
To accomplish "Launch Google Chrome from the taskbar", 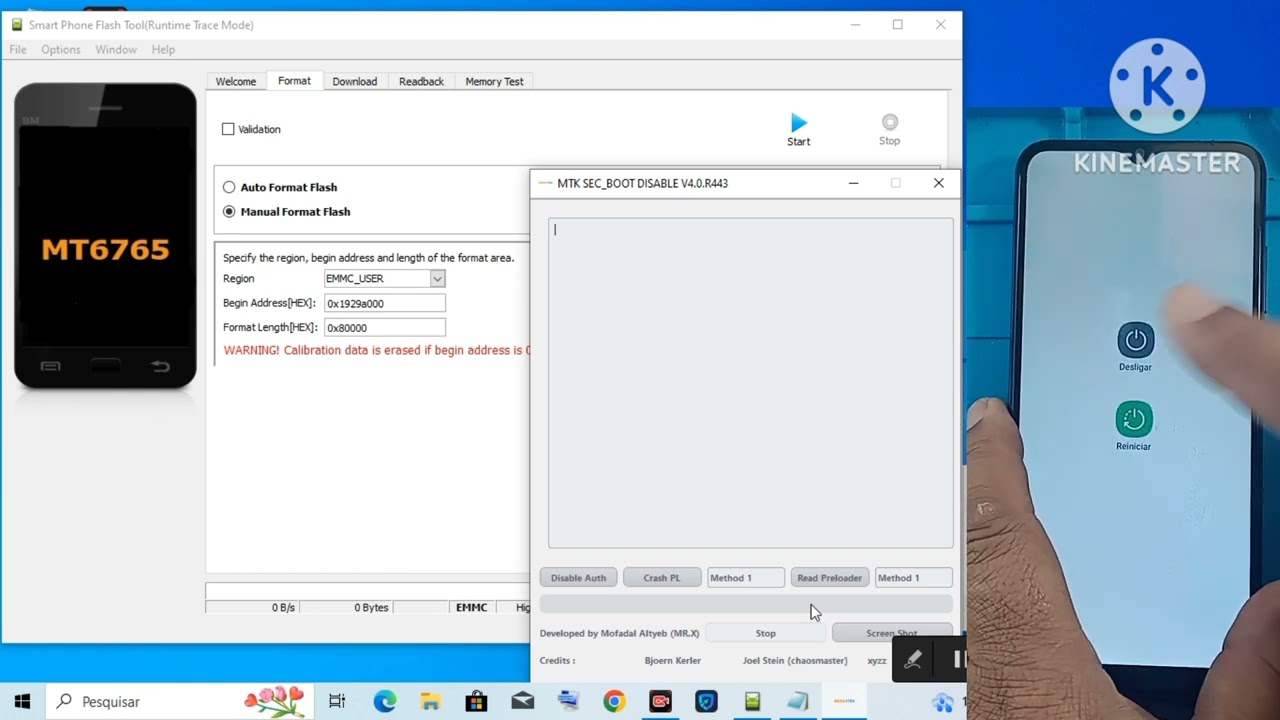I will (x=614, y=702).
